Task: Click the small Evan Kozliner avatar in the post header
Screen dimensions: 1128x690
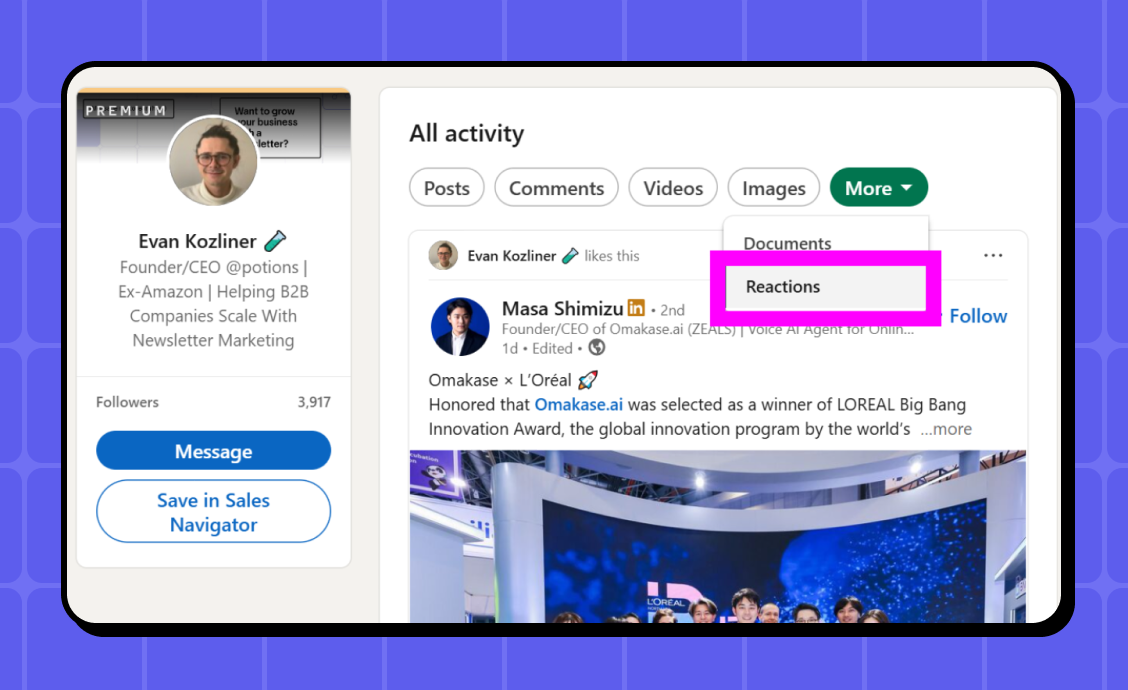Action: click(x=443, y=255)
